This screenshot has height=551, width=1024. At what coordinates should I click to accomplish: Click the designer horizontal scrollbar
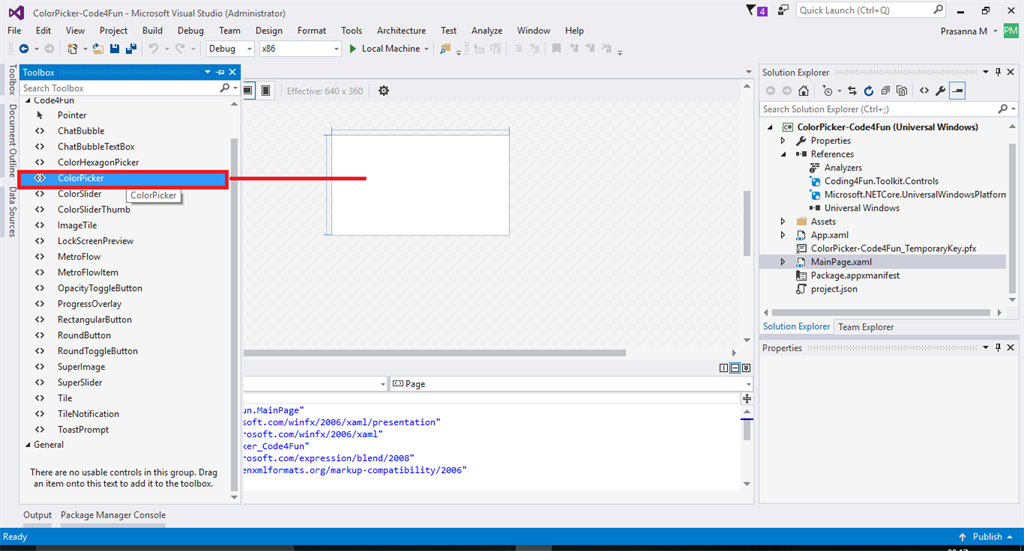435,353
